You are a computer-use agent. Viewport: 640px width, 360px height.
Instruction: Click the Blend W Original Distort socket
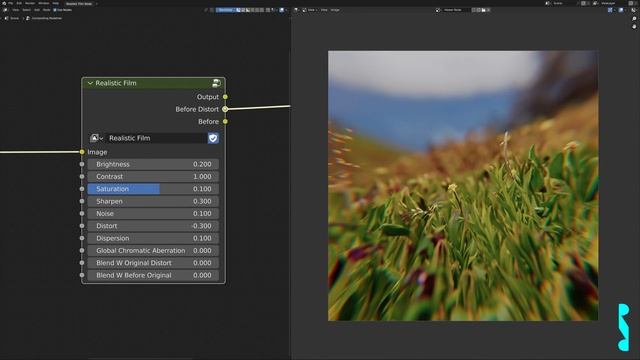82,263
